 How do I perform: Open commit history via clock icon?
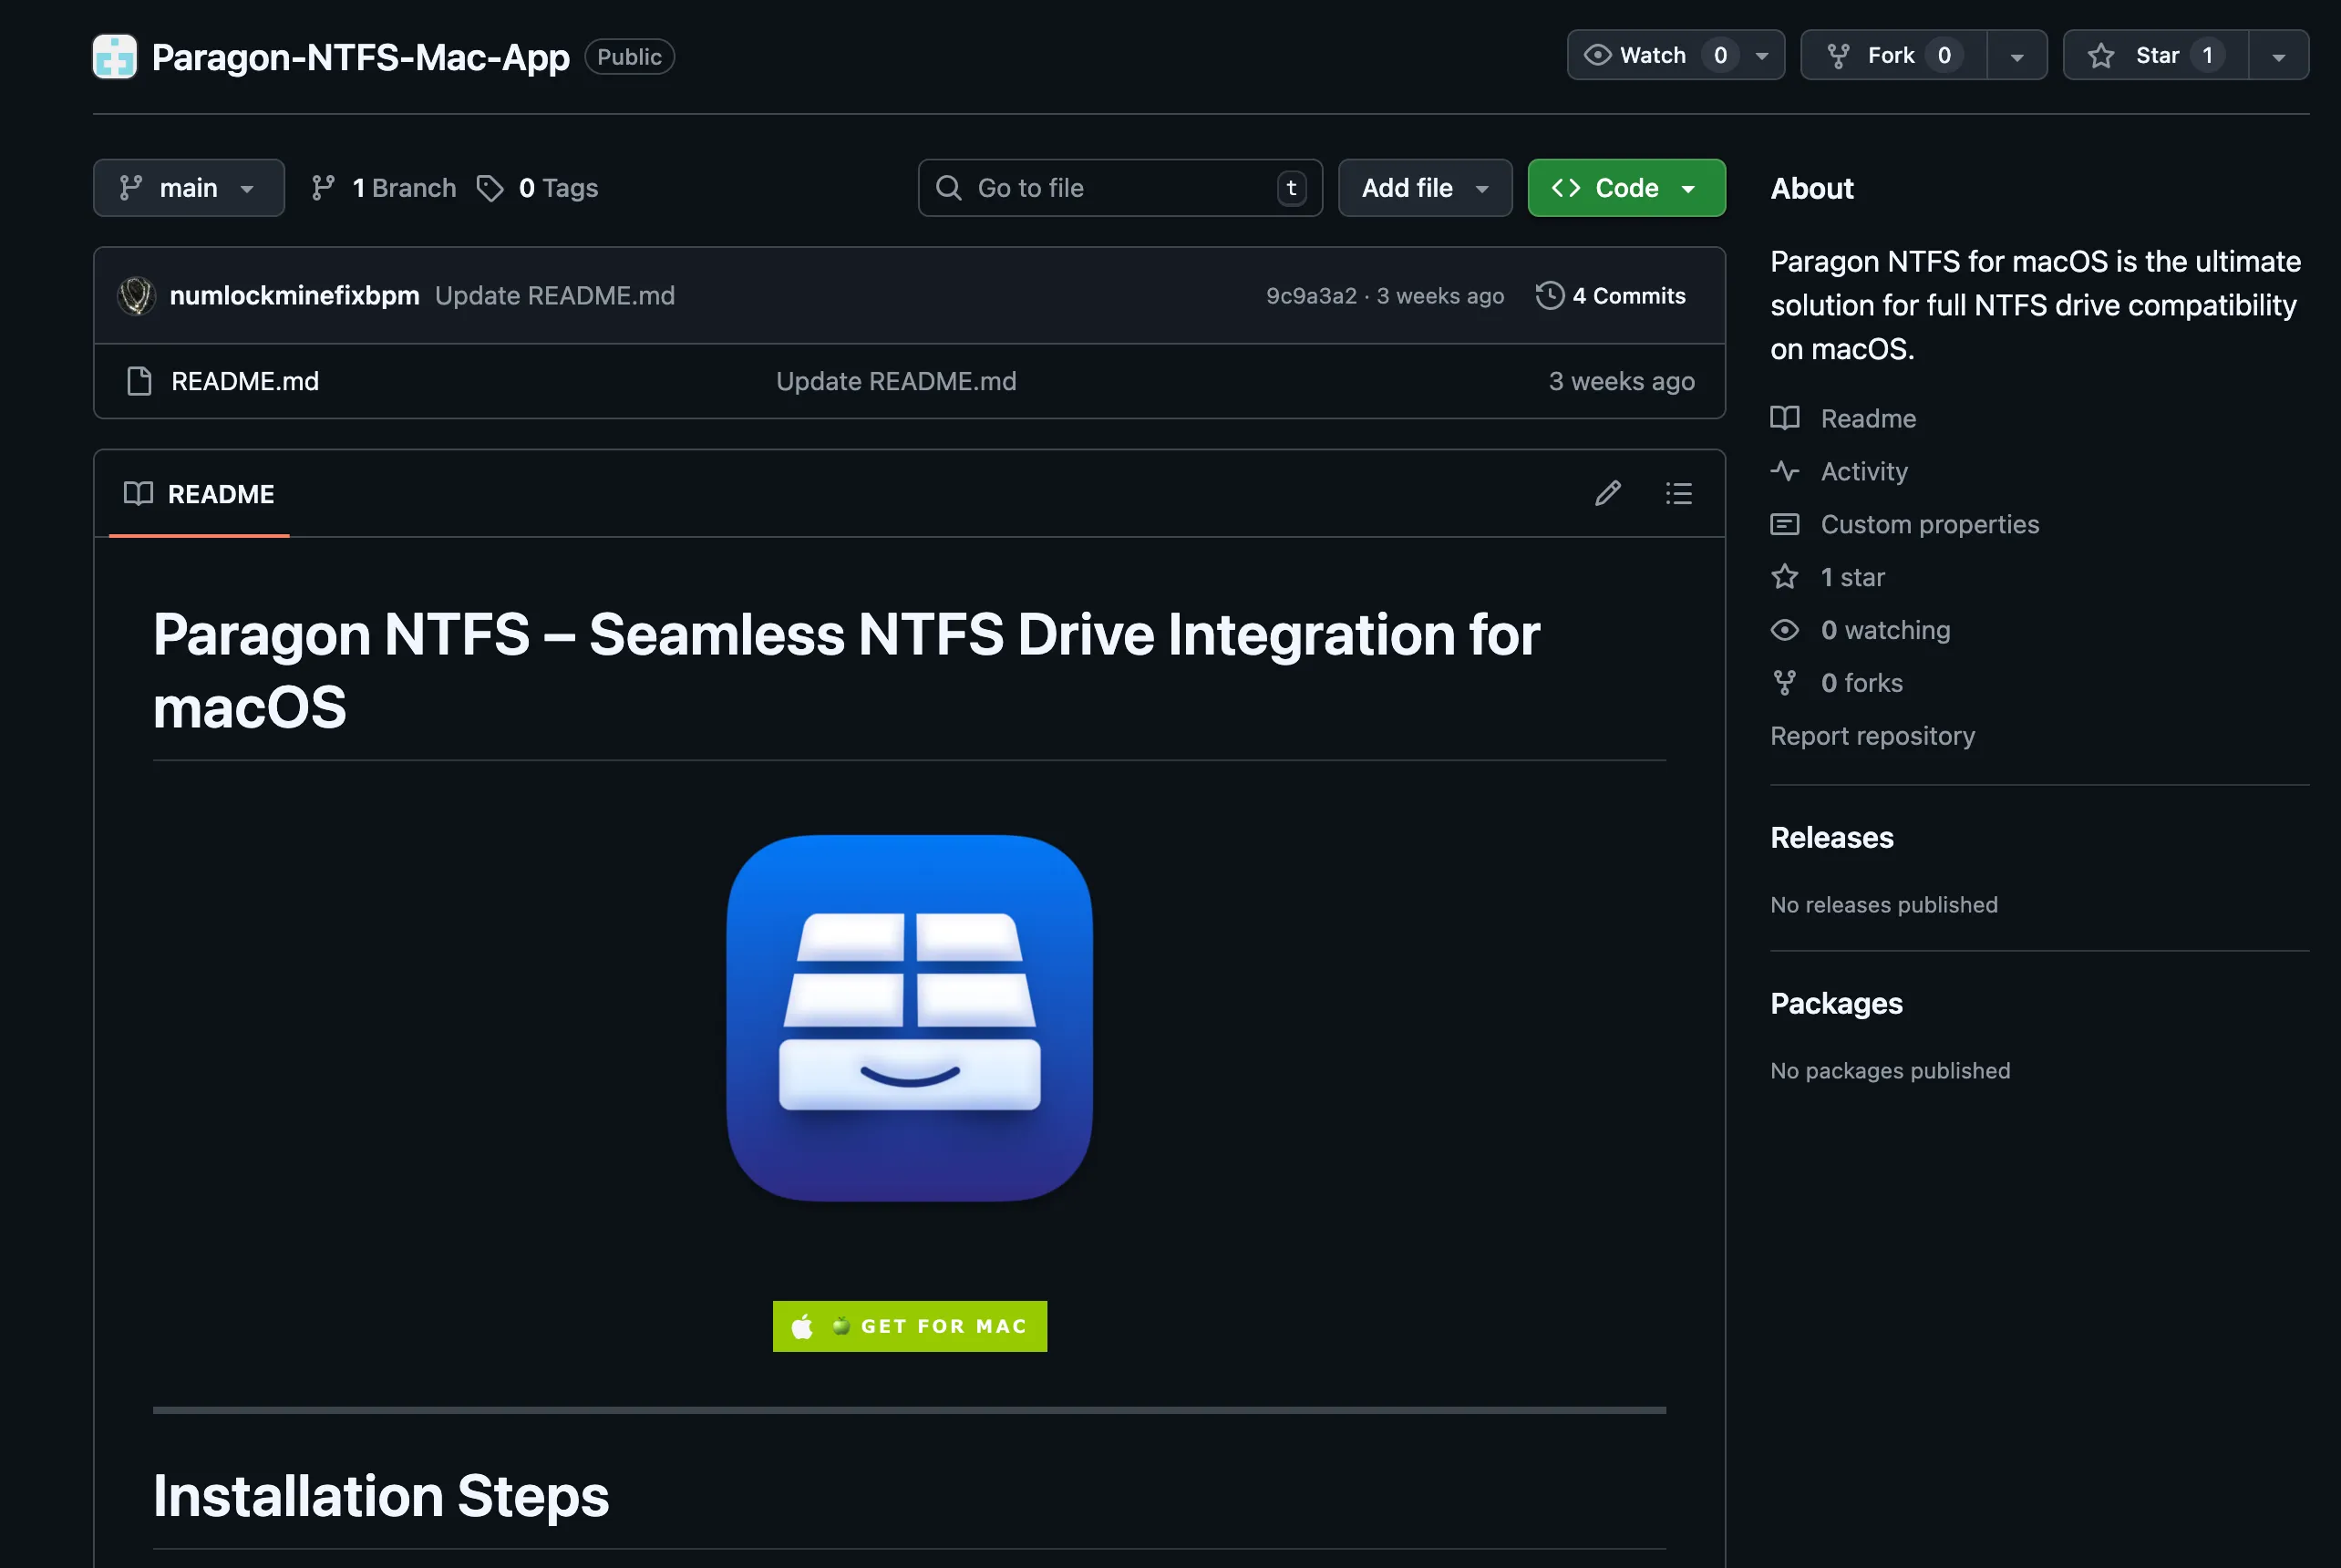pyautogui.click(x=1549, y=296)
